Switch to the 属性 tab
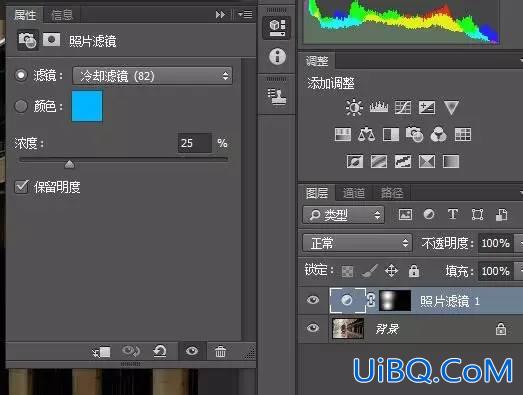The width and height of the screenshot is (523, 395). [25, 15]
